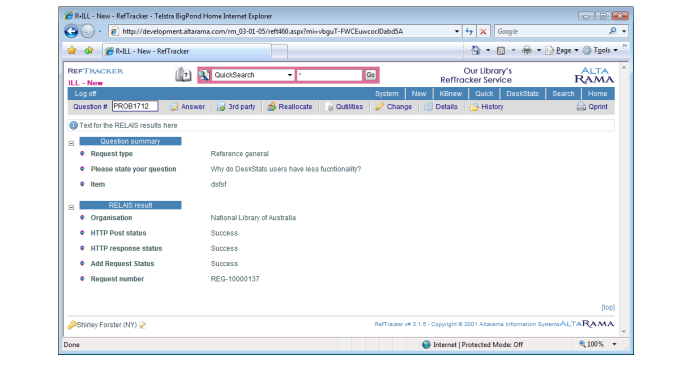Click the Reallocate toolbar item
680x368 pixels.
coord(290,107)
